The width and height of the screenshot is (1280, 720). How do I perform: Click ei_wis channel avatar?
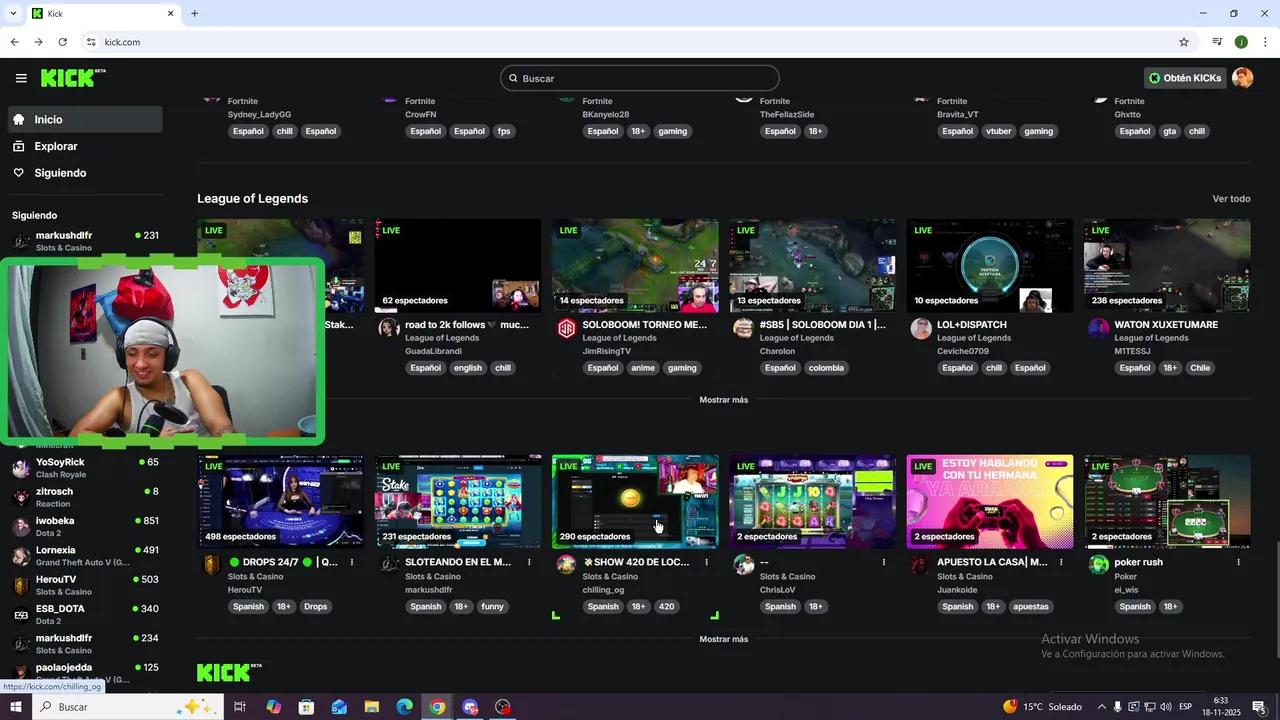(x=1098, y=565)
